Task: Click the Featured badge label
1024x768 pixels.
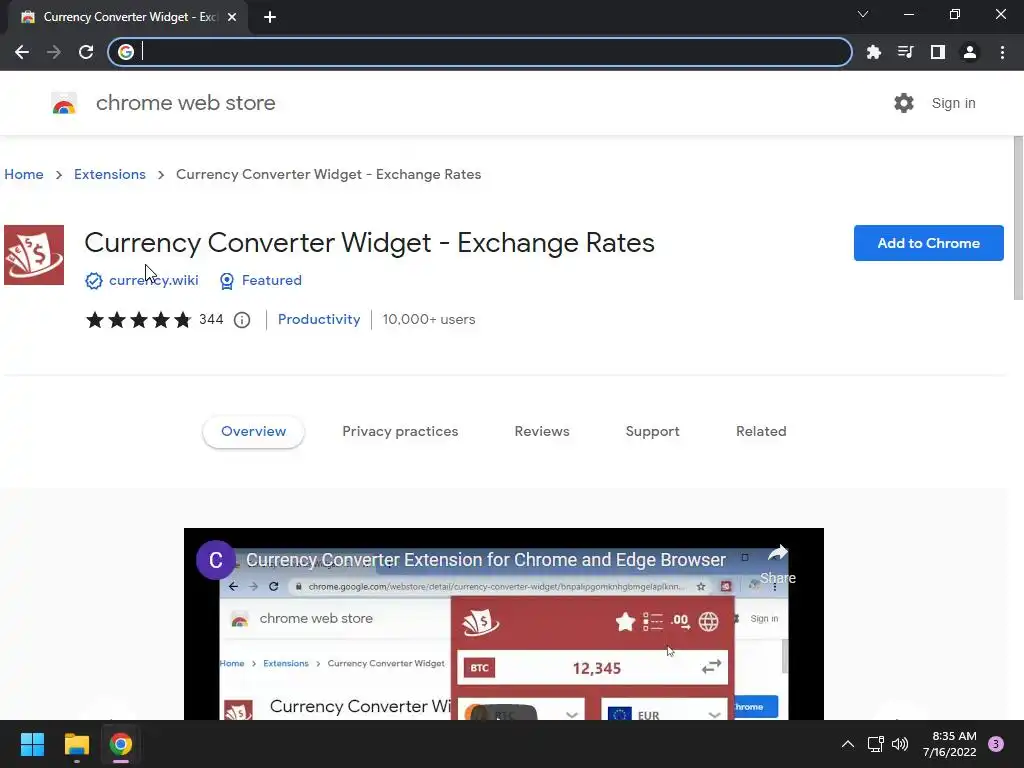Action: click(272, 280)
